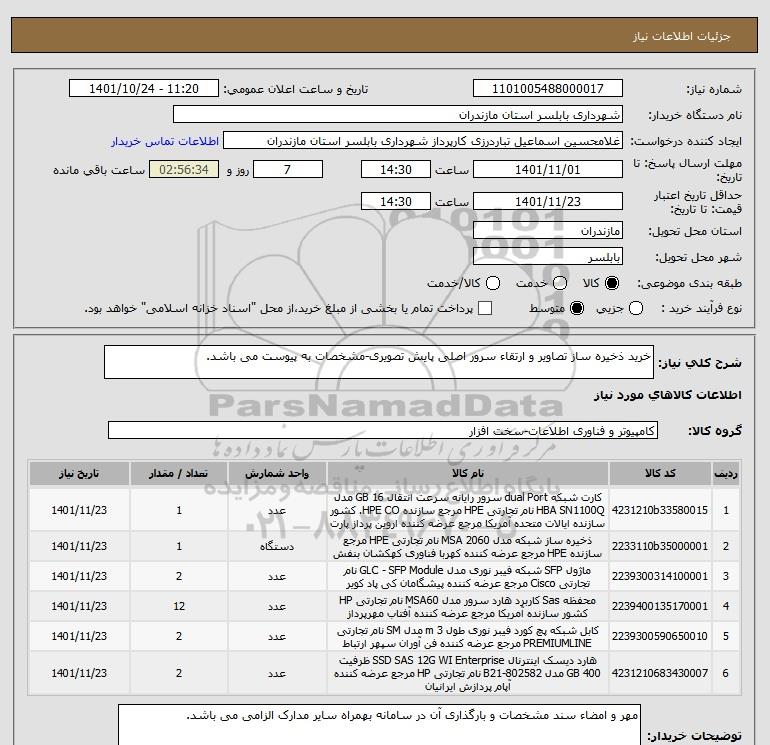This screenshot has height=745, width=770.
Task: Select the متوسط purchase type radio
Action: [x=577, y=308]
